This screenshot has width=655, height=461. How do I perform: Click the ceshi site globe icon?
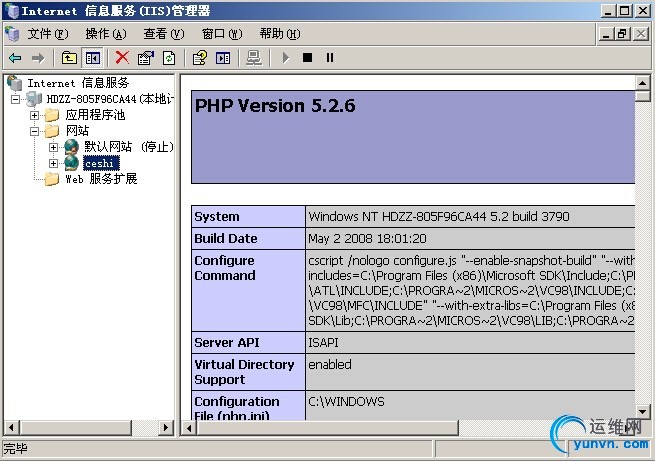tap(72, 163)
